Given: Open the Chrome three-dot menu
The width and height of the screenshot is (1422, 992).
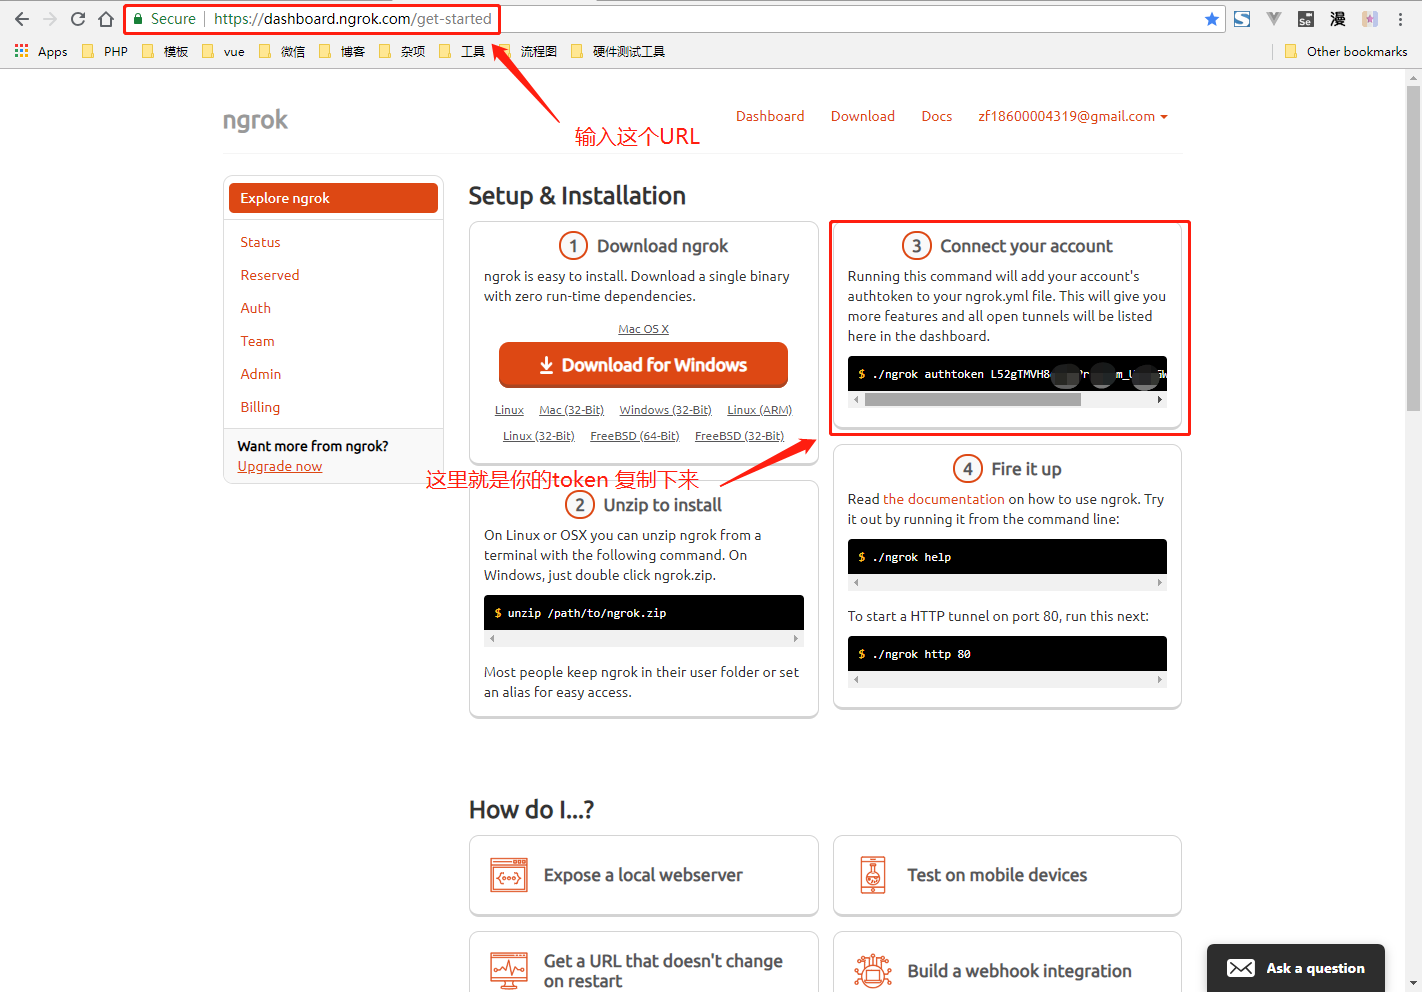Looking at the screenshot, I should [1400, 19].
